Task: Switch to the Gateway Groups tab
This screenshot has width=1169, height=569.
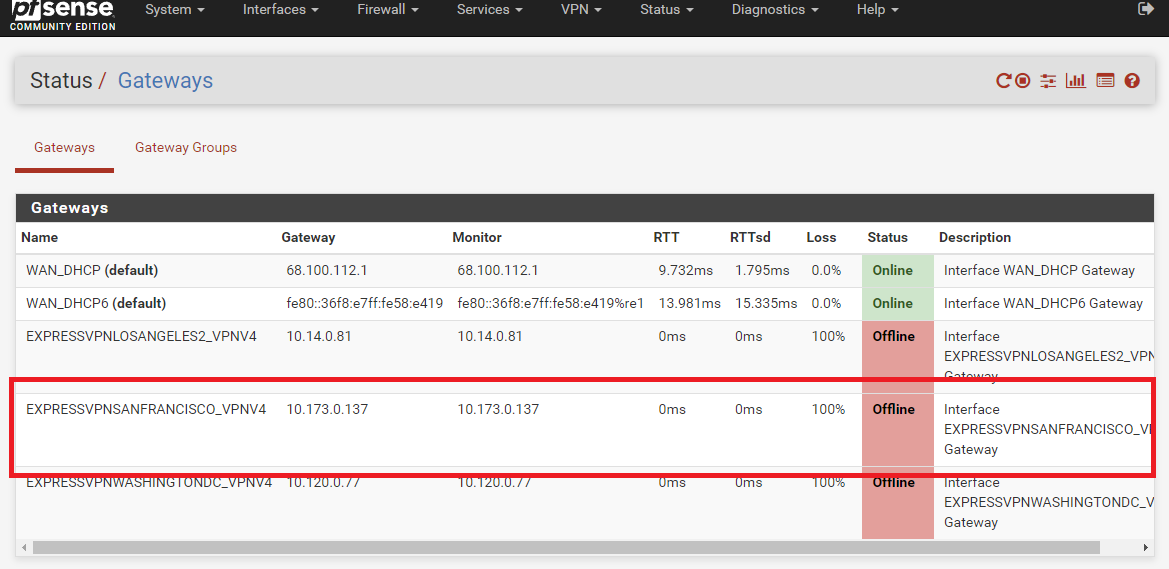Action: (x=186, y=148)
